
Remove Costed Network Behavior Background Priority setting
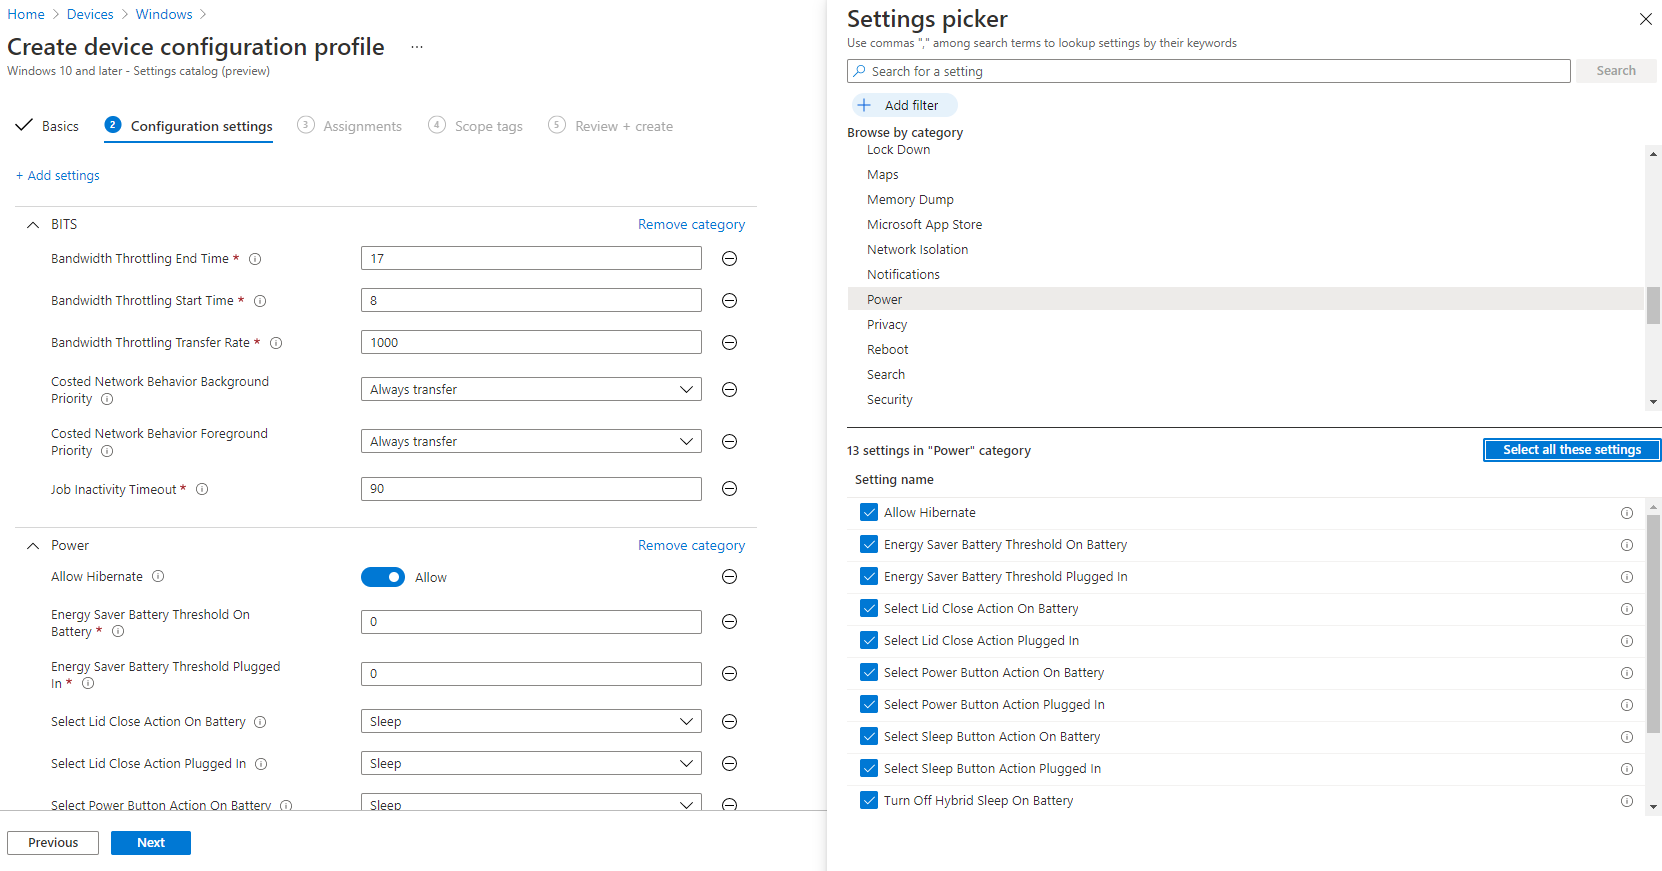[730, 390]
